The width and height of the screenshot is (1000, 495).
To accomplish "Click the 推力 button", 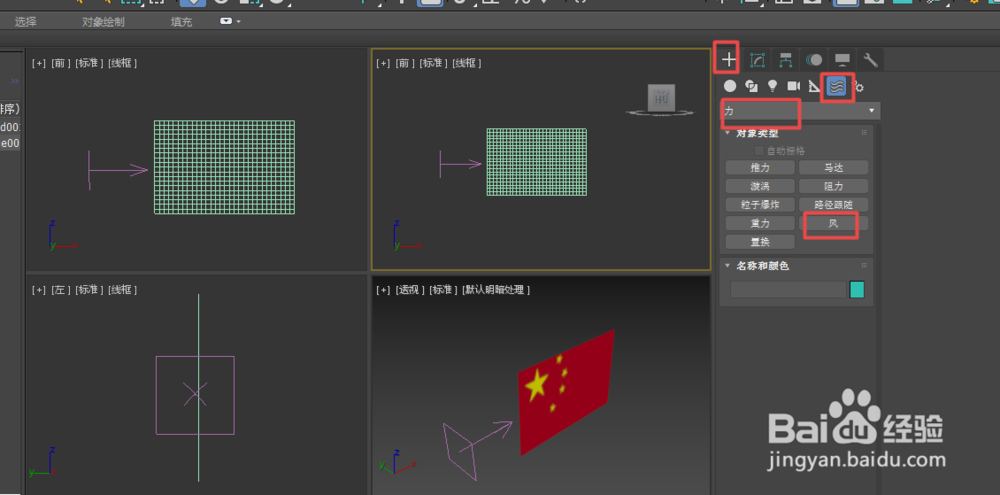I will coord(760,168).
